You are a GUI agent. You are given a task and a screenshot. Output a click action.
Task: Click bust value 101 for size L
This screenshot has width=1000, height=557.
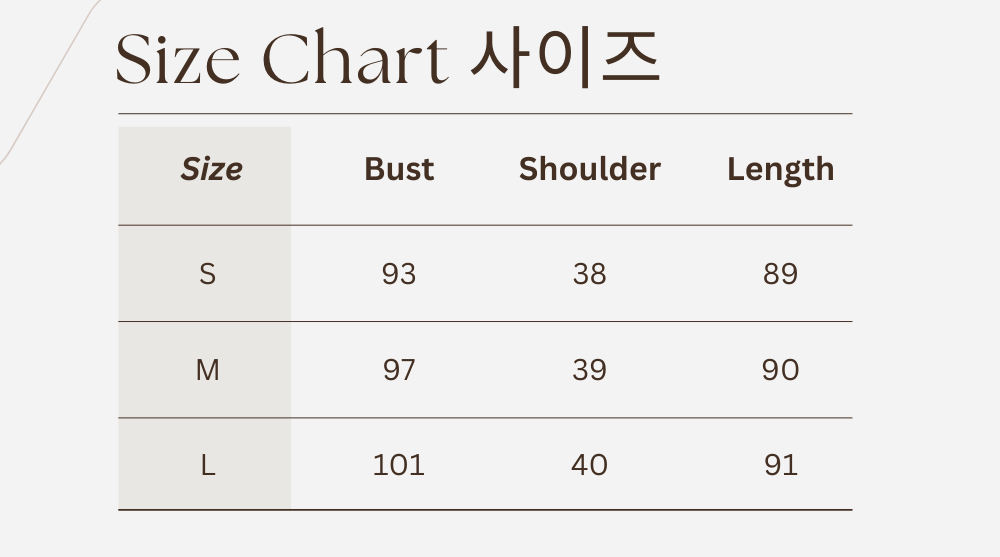point(399,465)
